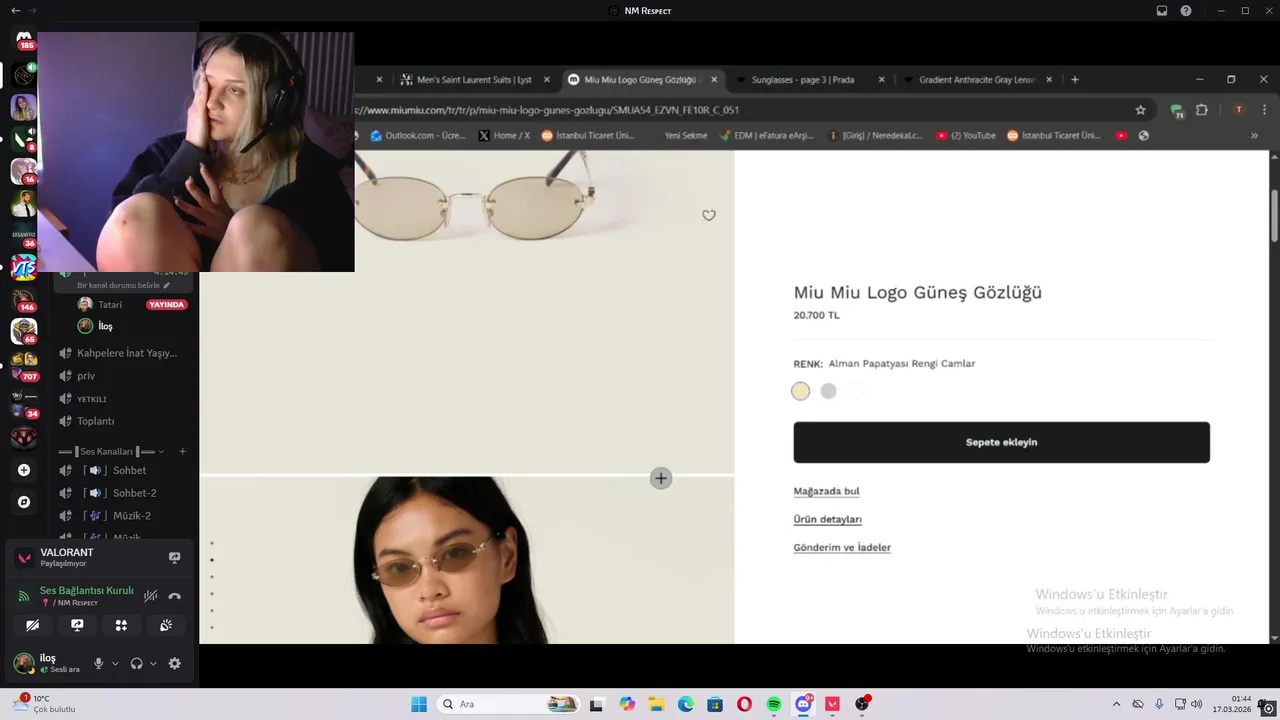Share your screen in Discord
This screenshot has width=1280, height=720.
77,625
